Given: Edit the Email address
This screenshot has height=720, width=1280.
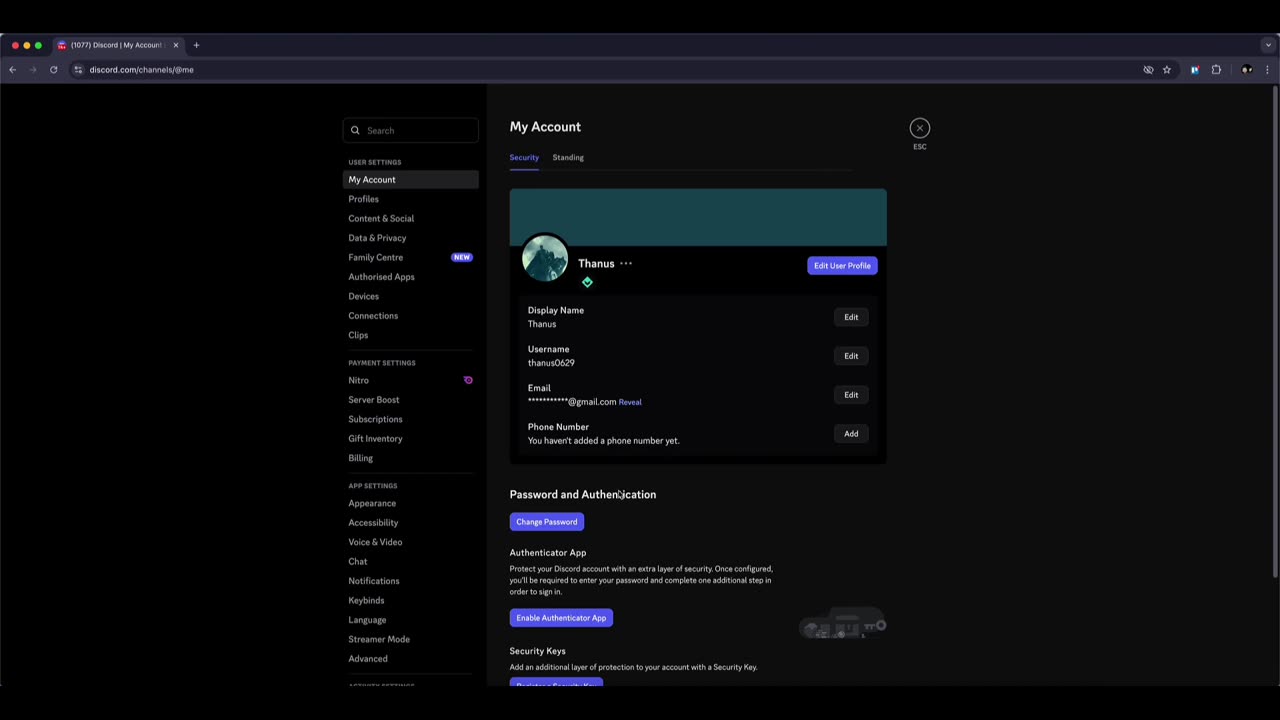Looking at the screenshot, I should point(851,395).
